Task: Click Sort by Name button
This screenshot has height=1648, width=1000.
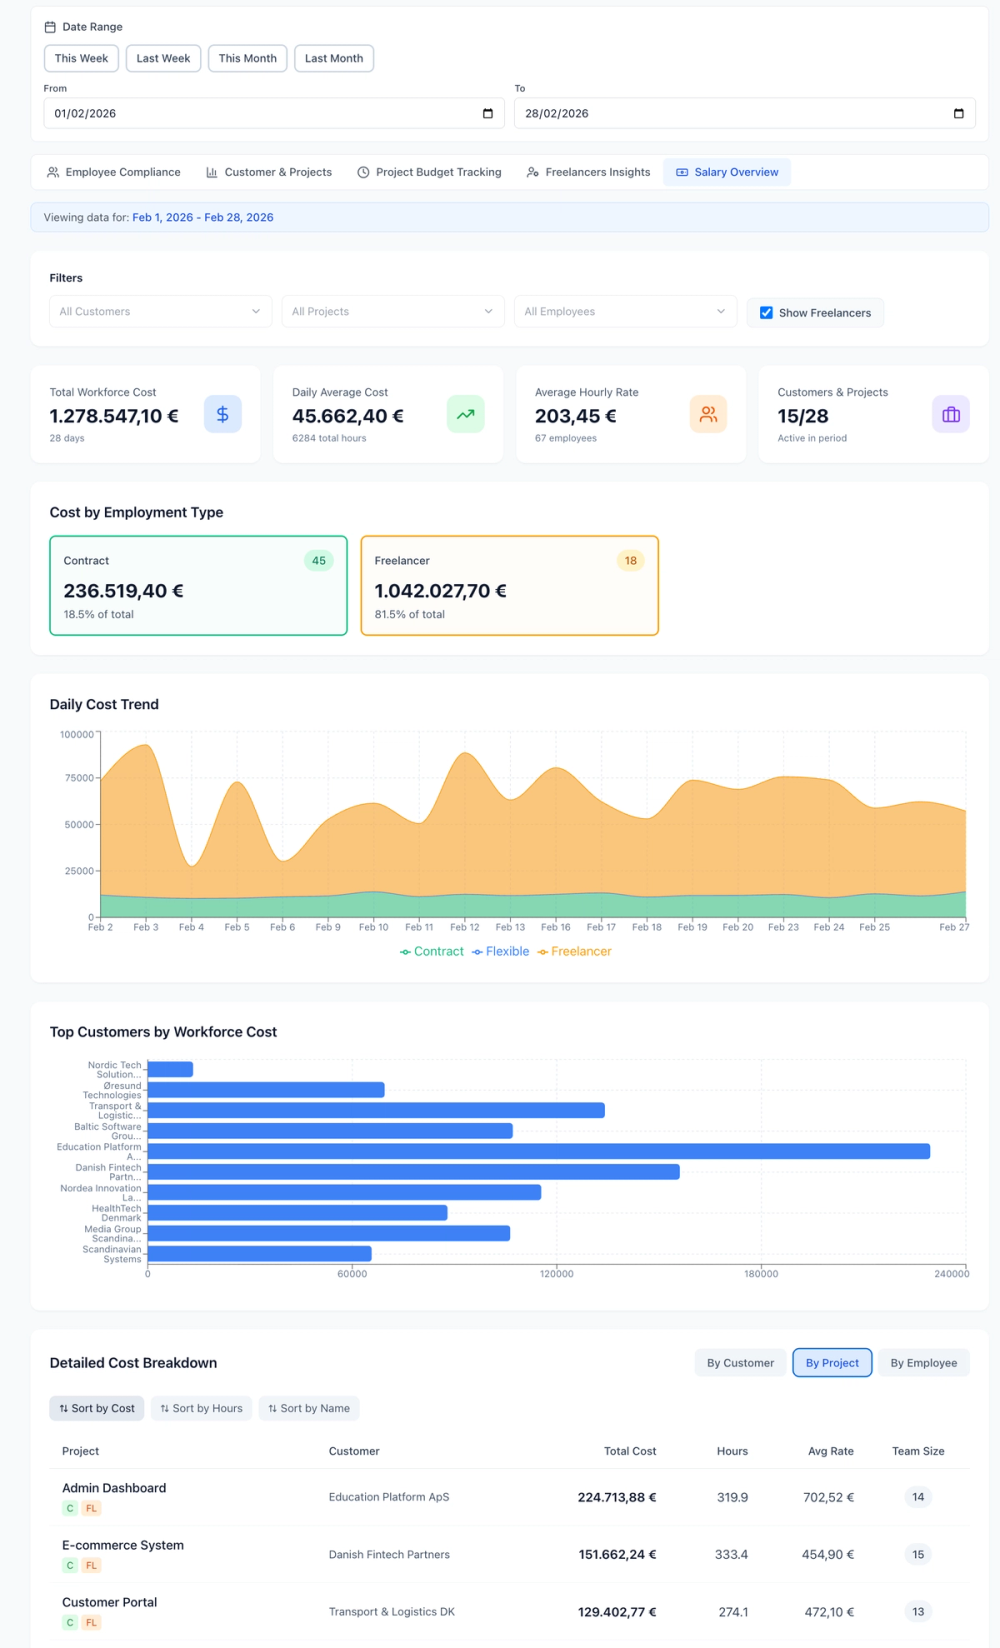Action: pos(309,1408)
